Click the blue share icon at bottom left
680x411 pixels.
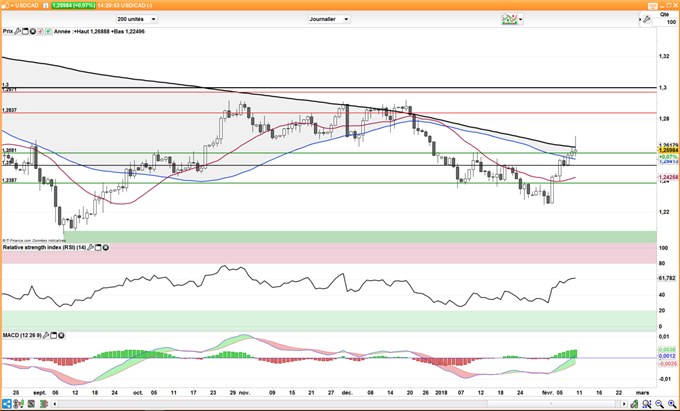(x=7, y=404)
